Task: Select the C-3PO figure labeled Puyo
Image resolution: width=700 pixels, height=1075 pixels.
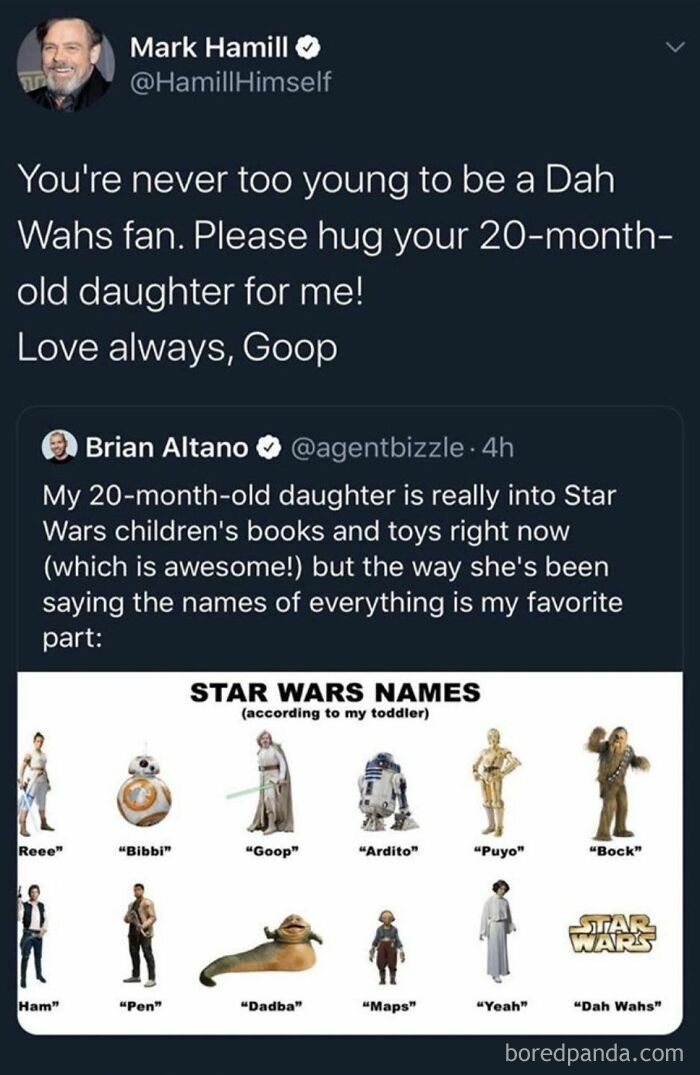Action: coord(495,780)
